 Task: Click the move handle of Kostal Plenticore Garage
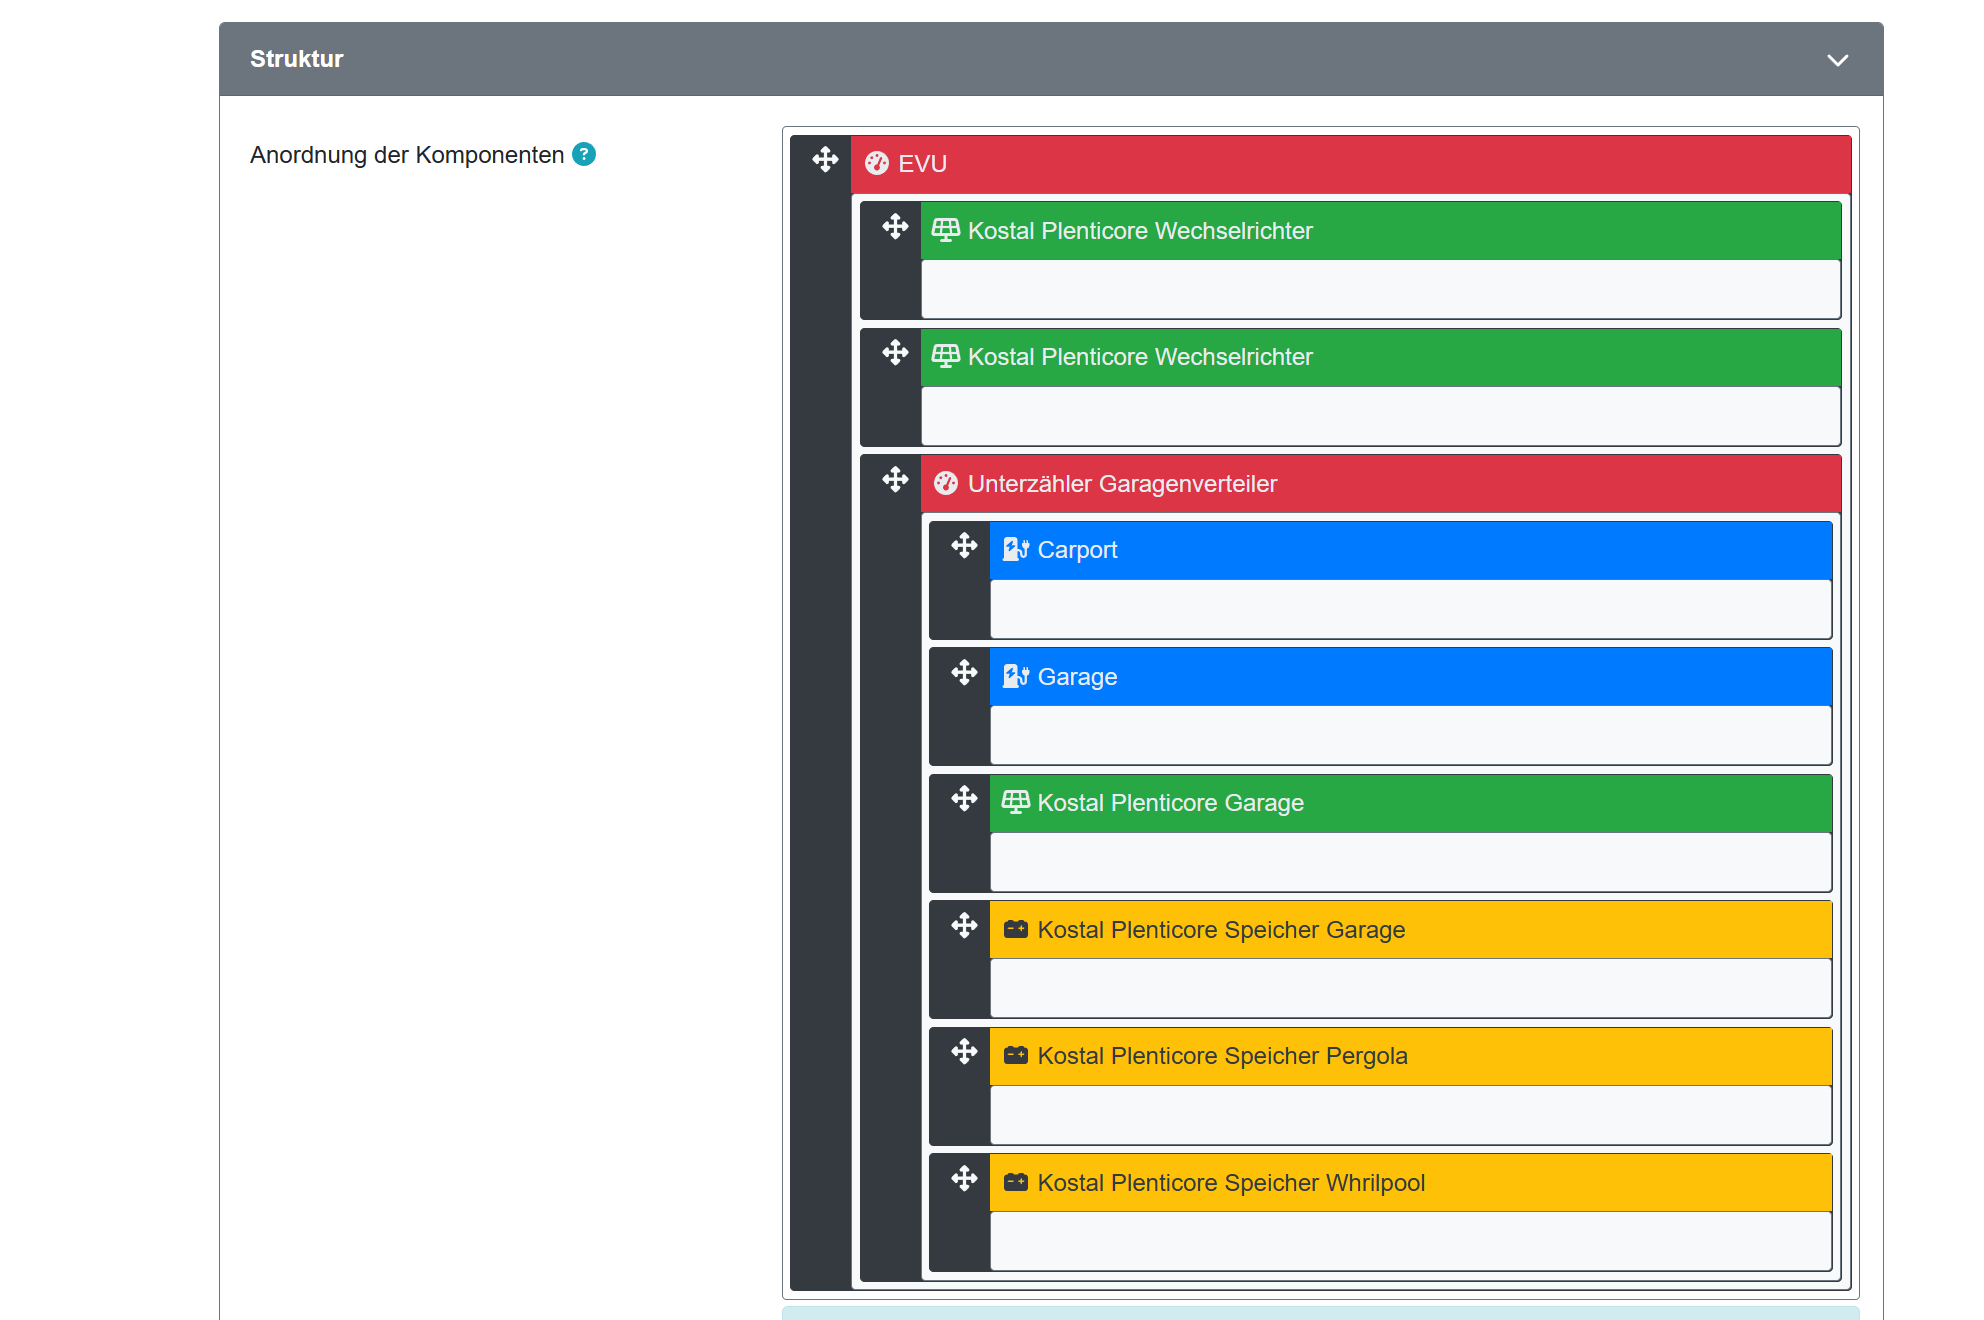964,799
